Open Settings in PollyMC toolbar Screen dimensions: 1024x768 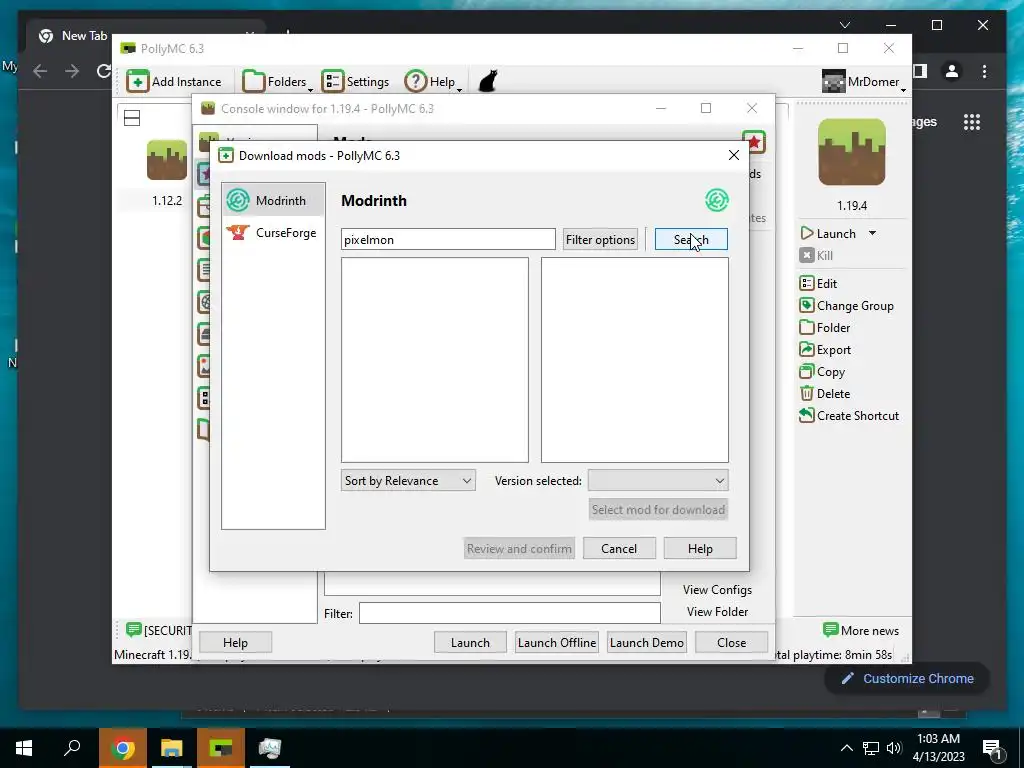356,82
